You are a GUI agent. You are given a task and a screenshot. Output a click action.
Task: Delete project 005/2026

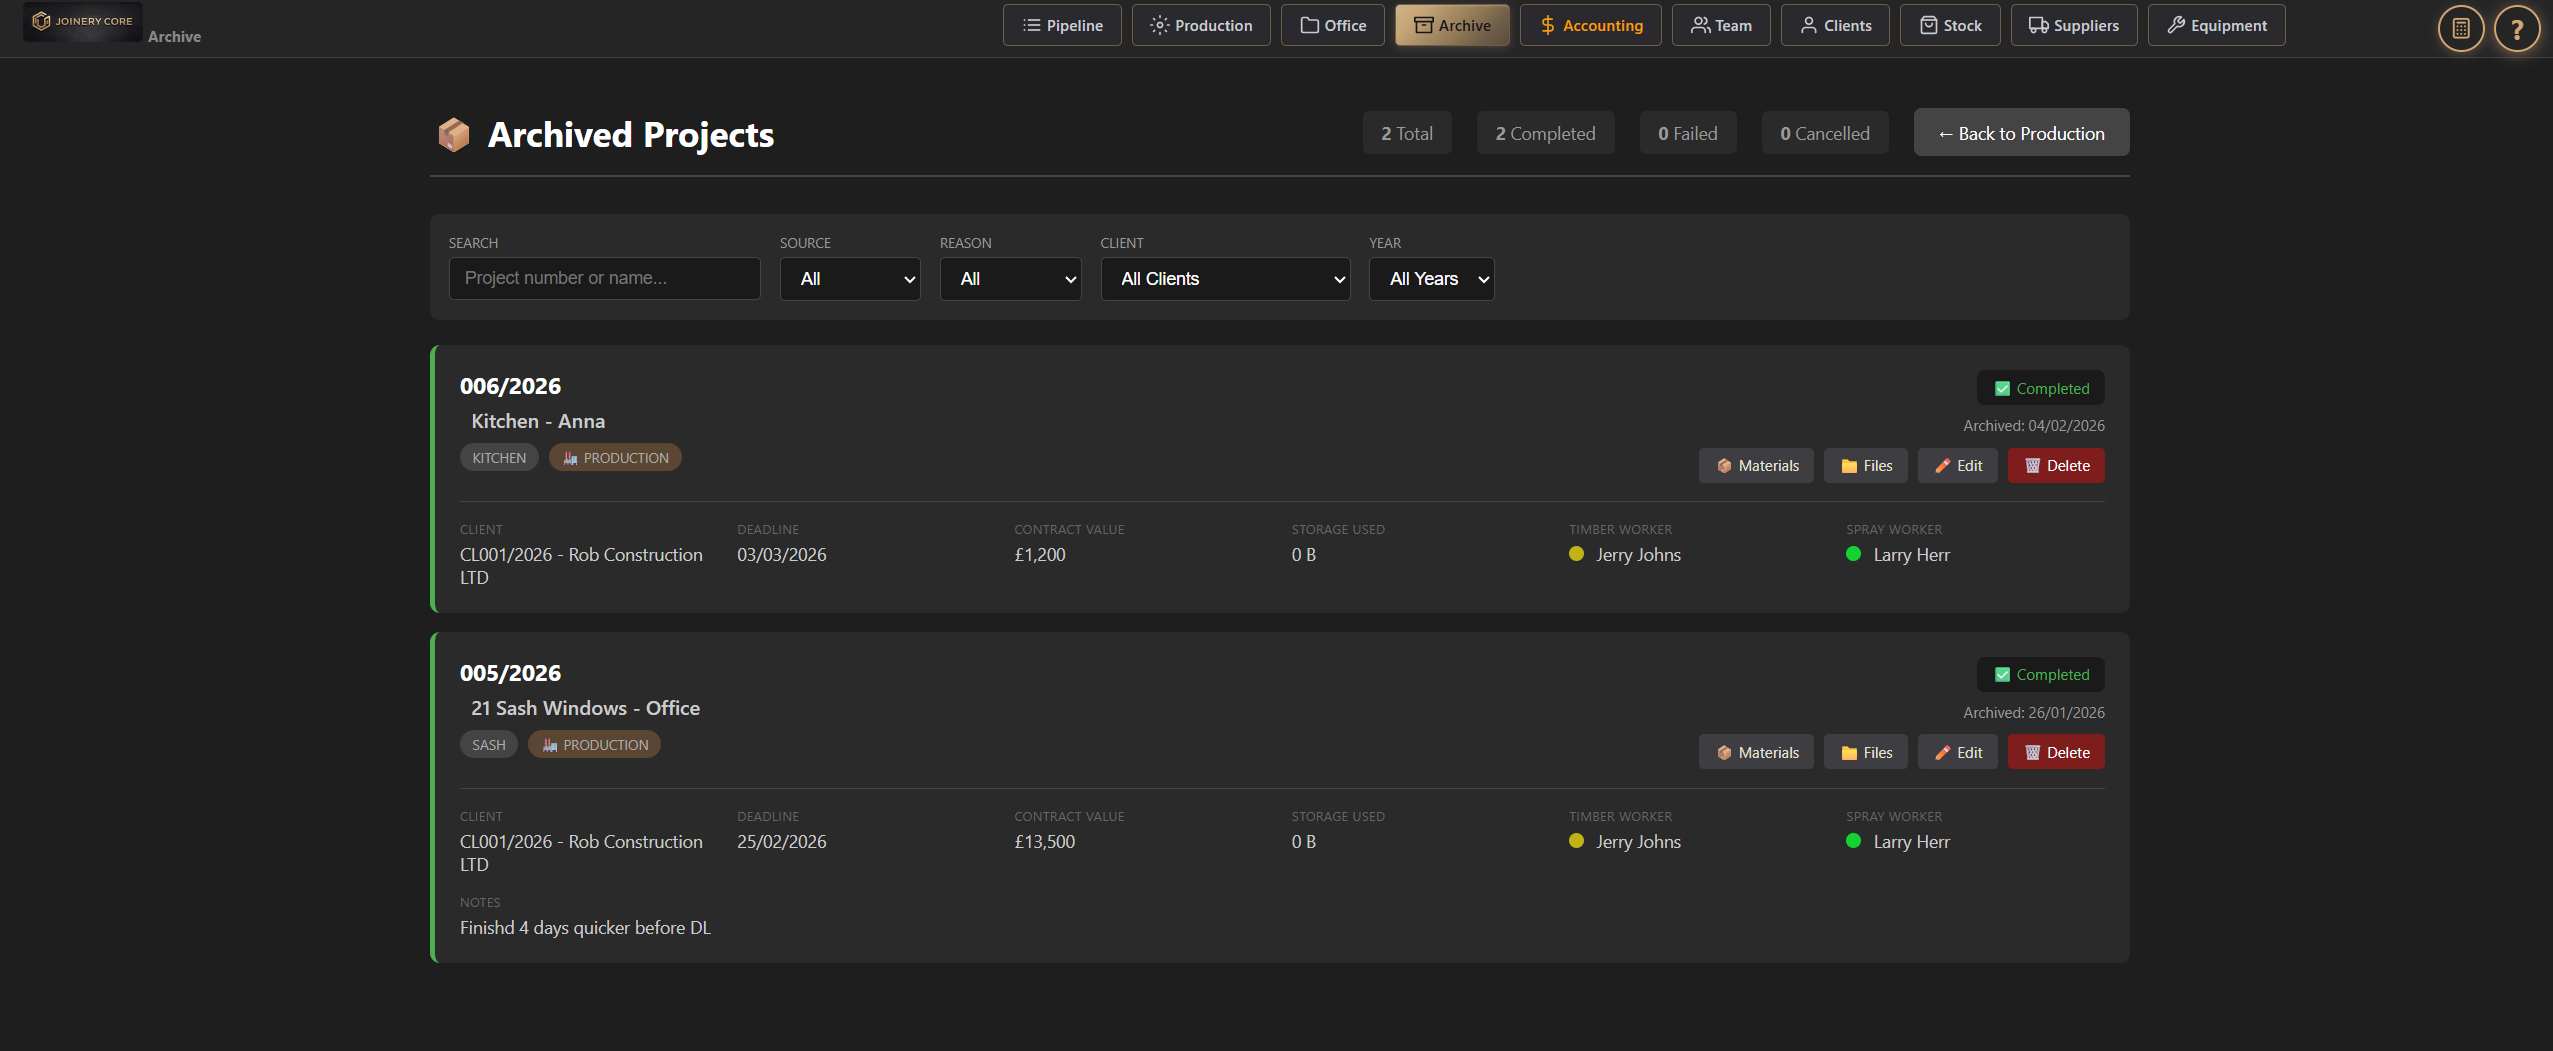click(2056, 753)
